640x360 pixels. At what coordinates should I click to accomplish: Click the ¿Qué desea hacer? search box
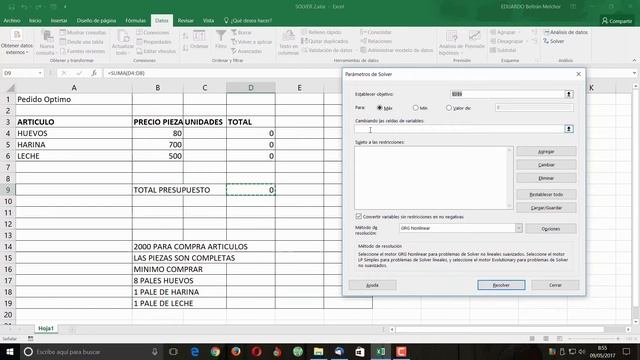point(248,20)
